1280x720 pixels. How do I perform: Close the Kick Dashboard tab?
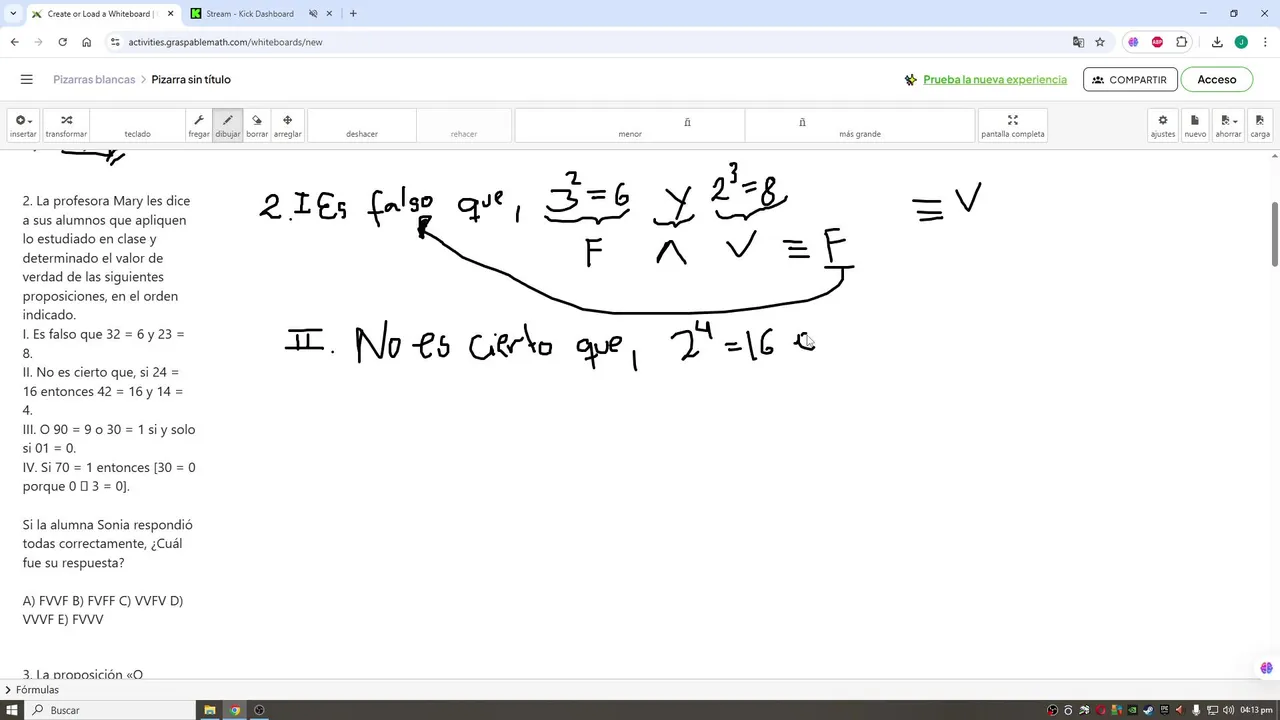(330, 14)
